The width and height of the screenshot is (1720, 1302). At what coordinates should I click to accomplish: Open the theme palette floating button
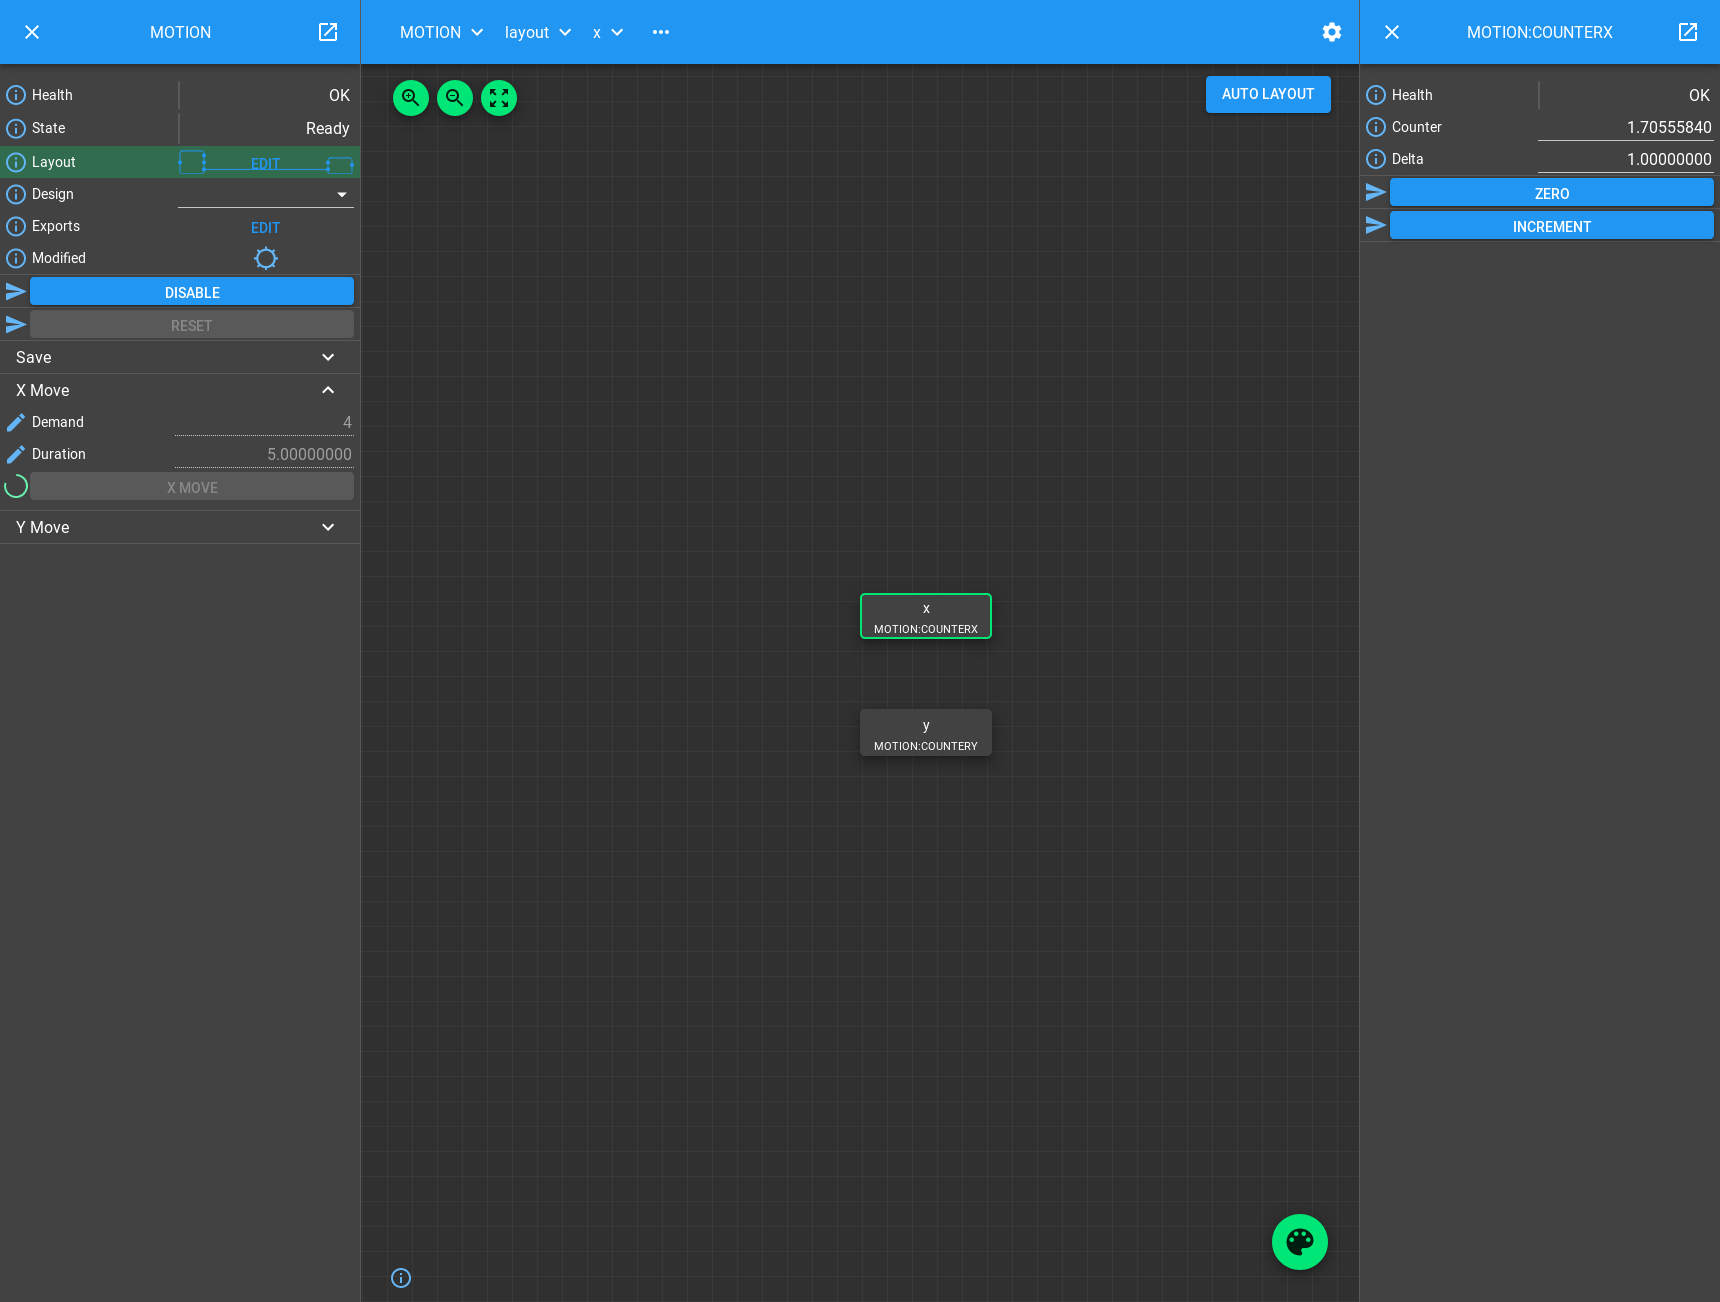1299,1242
